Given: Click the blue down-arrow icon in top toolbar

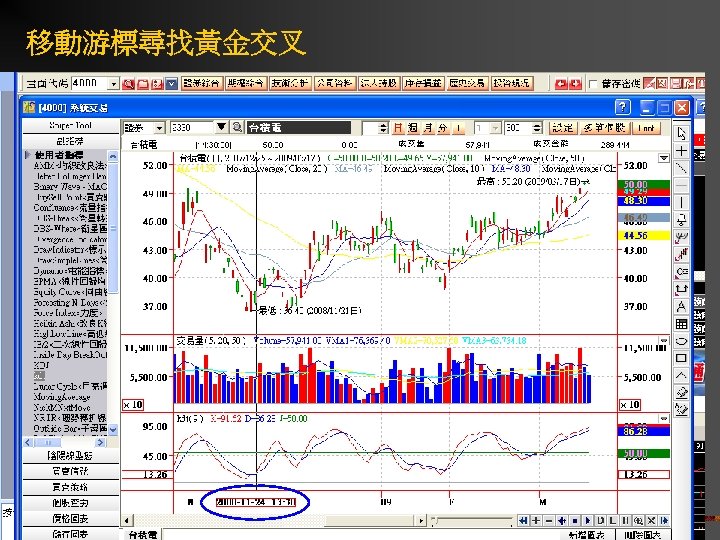Looking at the screenshot, I should (171, 84).
